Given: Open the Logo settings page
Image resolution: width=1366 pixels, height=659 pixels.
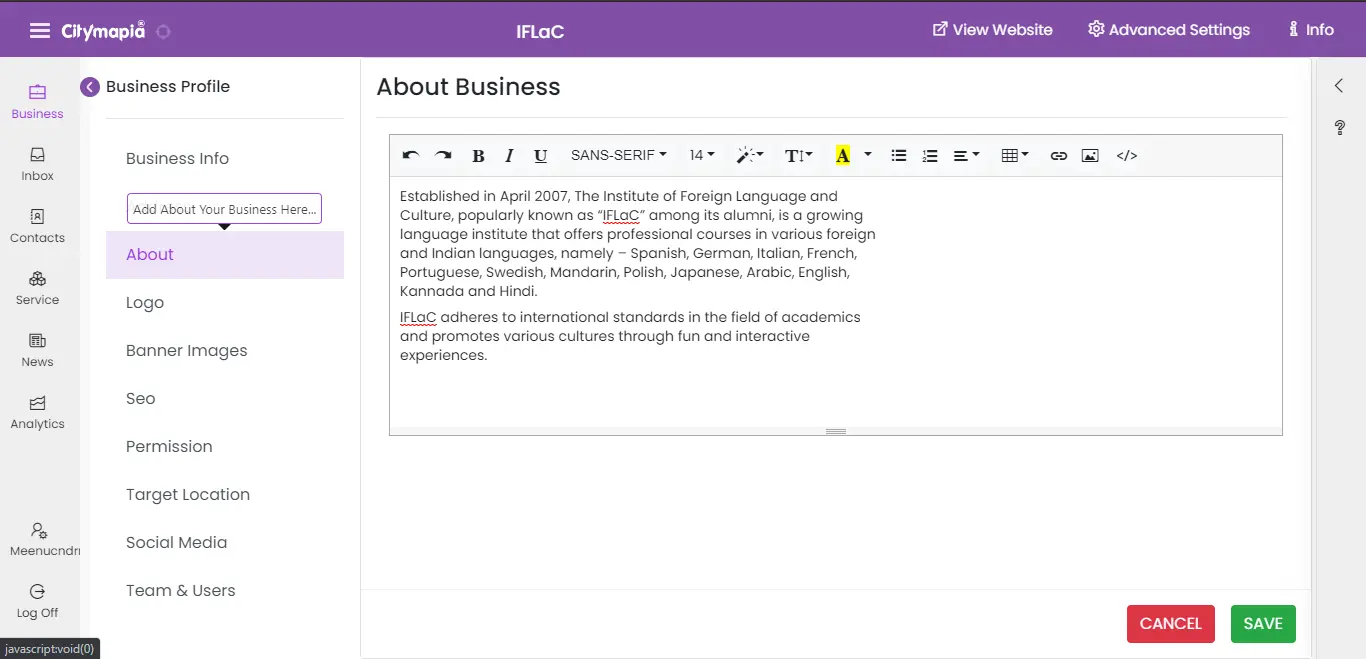Looking at the screenshot, I should pos(145,302).
